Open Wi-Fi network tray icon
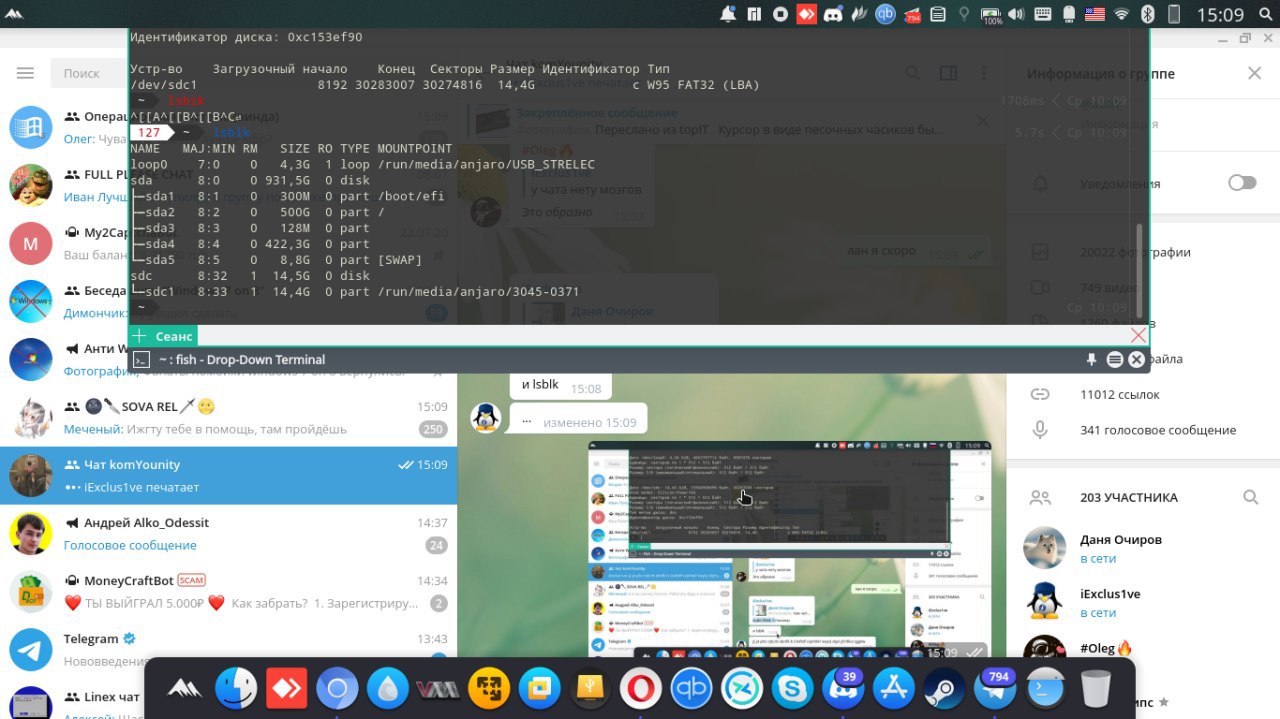This screenshot has width=1280, height=719. pos(1121,14)
